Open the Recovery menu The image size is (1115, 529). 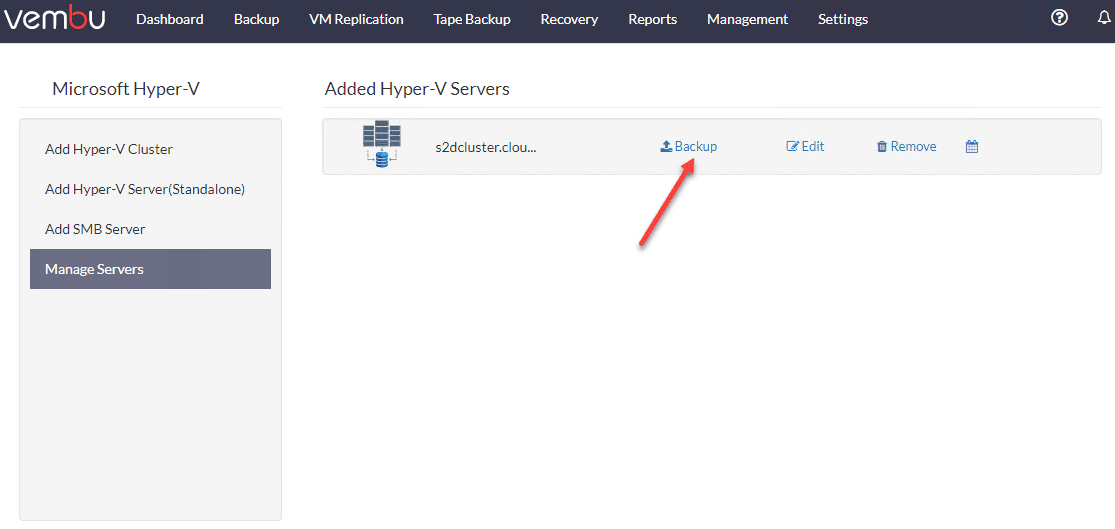pos(569,19)
